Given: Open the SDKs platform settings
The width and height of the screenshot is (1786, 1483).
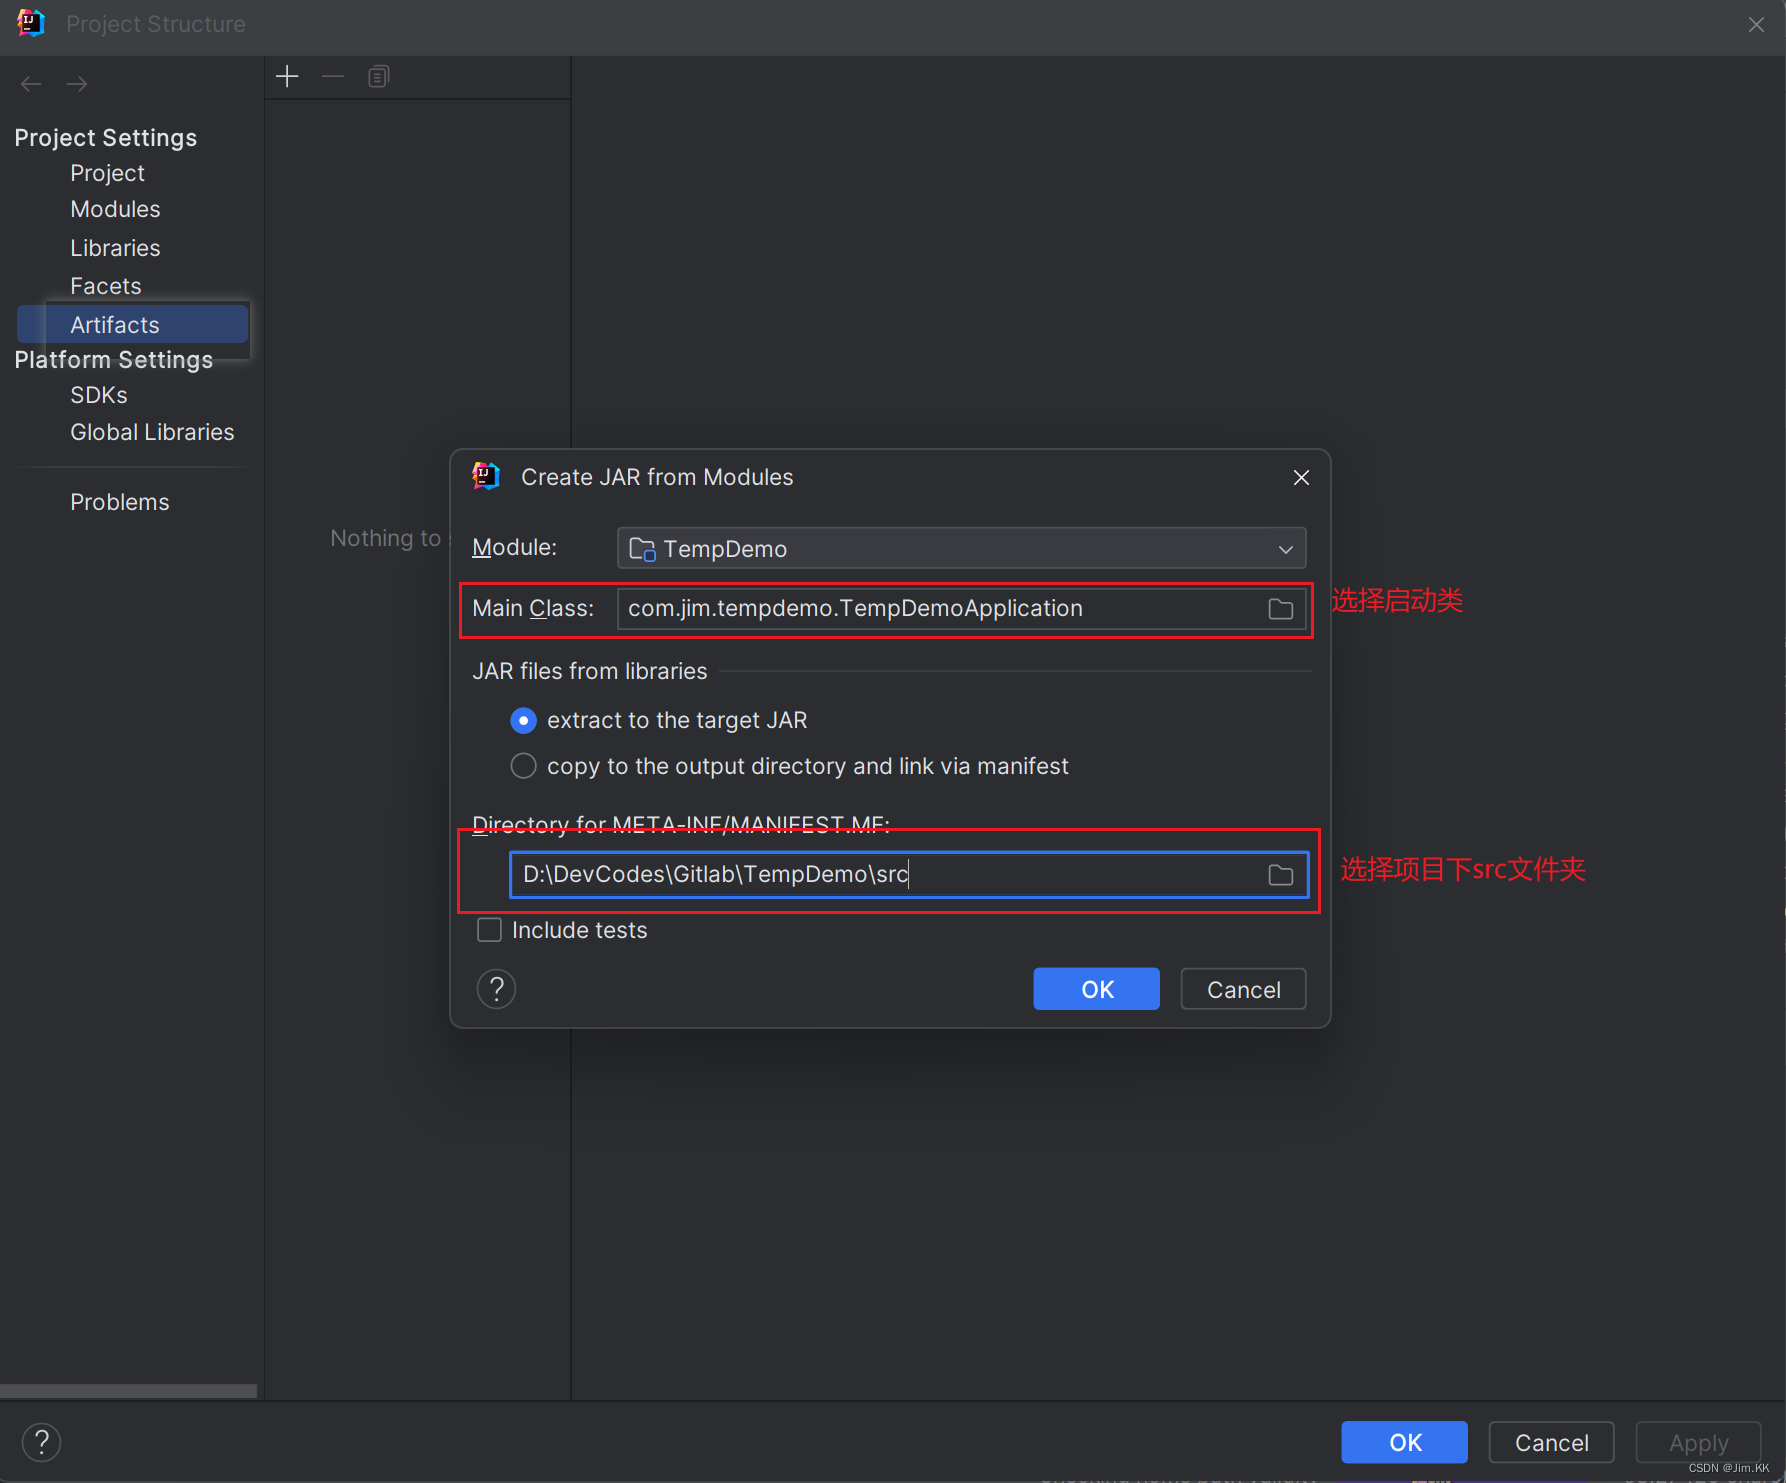Looking at the screenshot, I should coord(98,395).
